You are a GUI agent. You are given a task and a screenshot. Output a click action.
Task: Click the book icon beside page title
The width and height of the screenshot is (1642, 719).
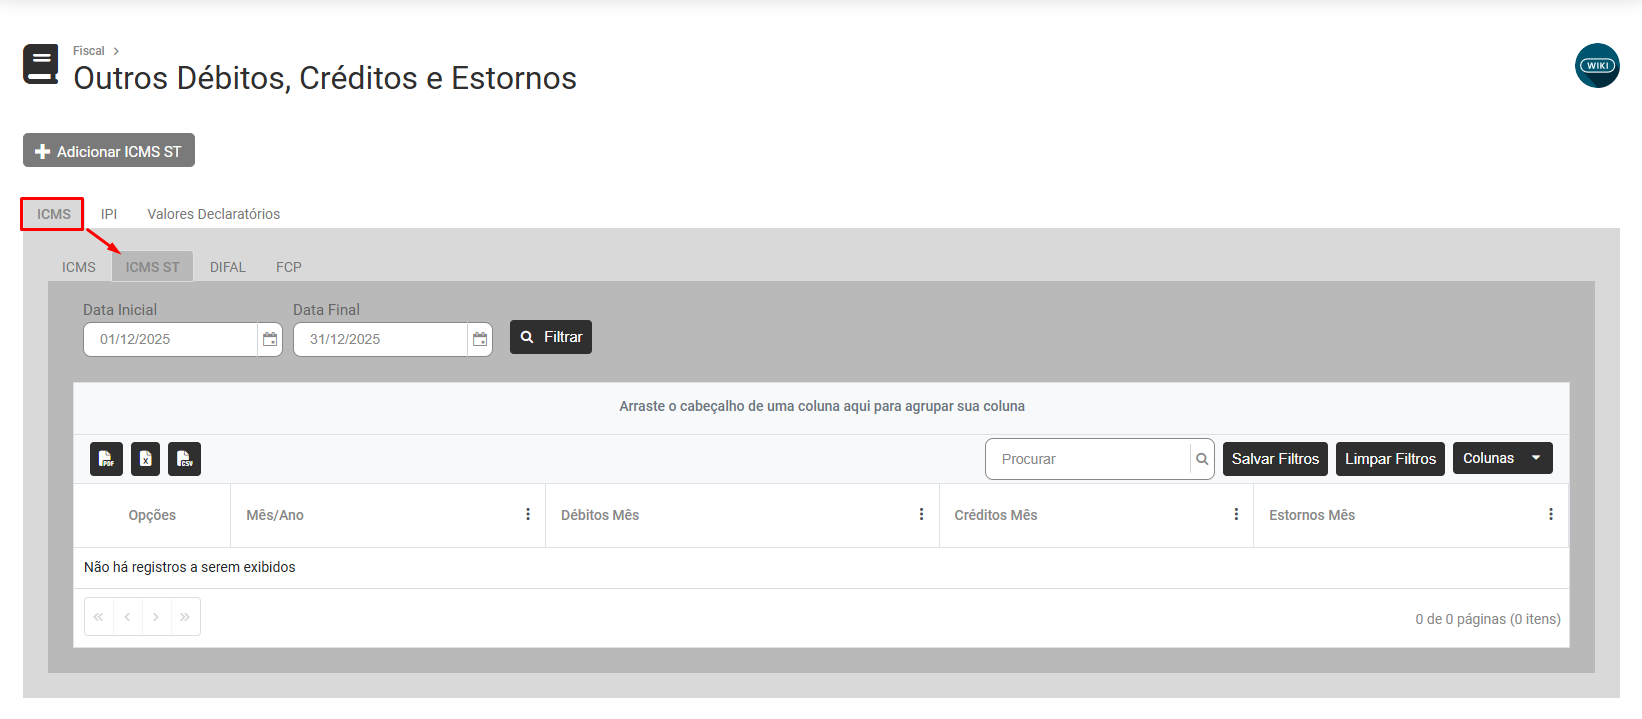[41, 65]
